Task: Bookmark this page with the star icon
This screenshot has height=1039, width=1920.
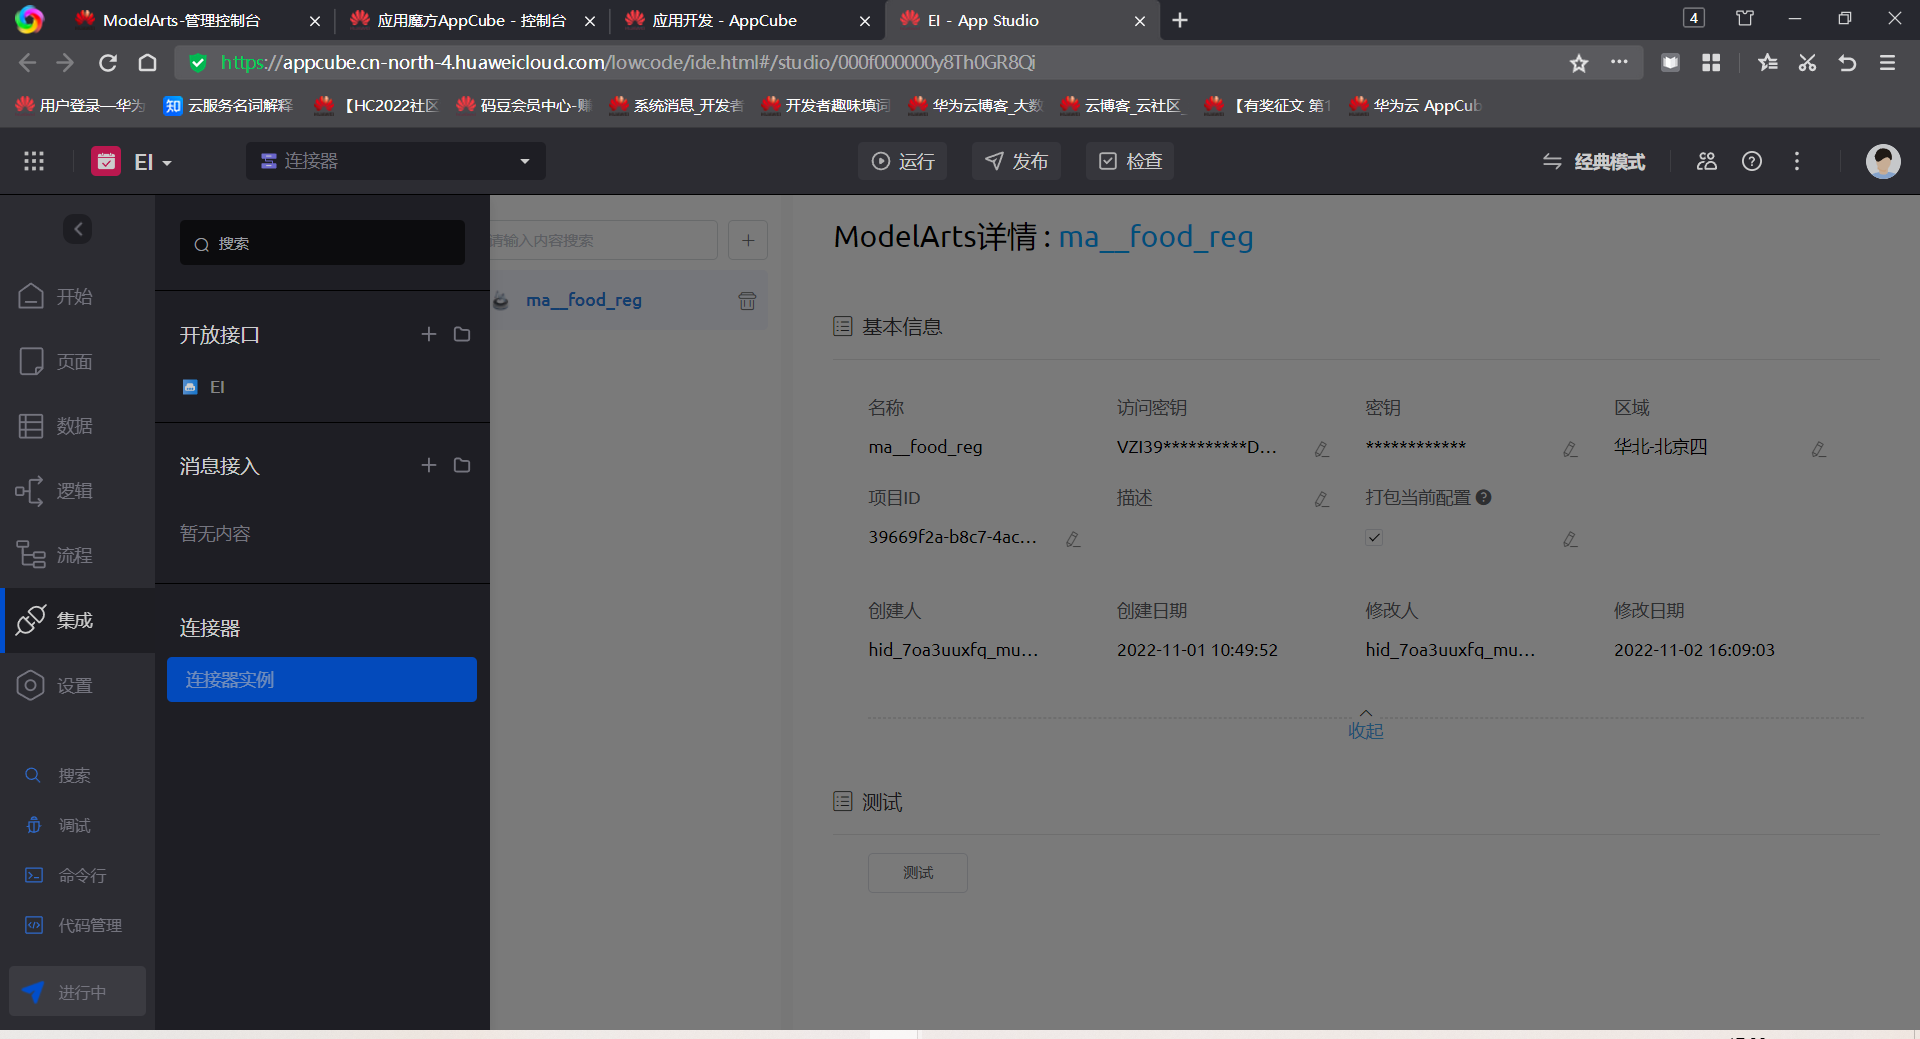Action: (1579, 63)
